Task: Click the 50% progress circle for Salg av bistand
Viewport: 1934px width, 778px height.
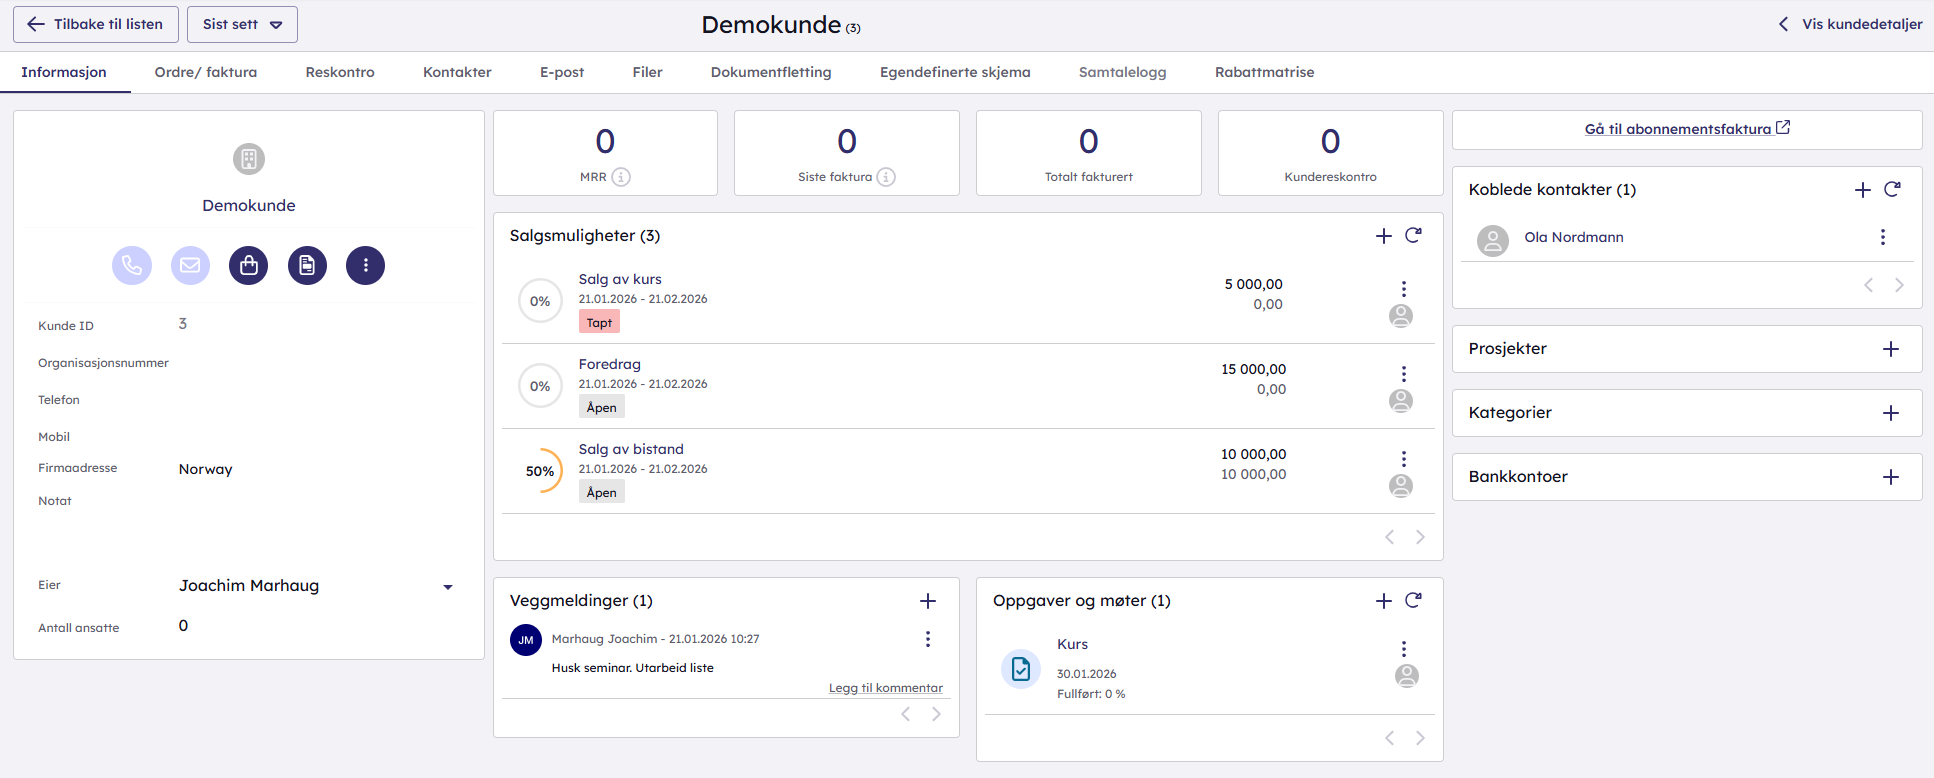Action: 540,471
